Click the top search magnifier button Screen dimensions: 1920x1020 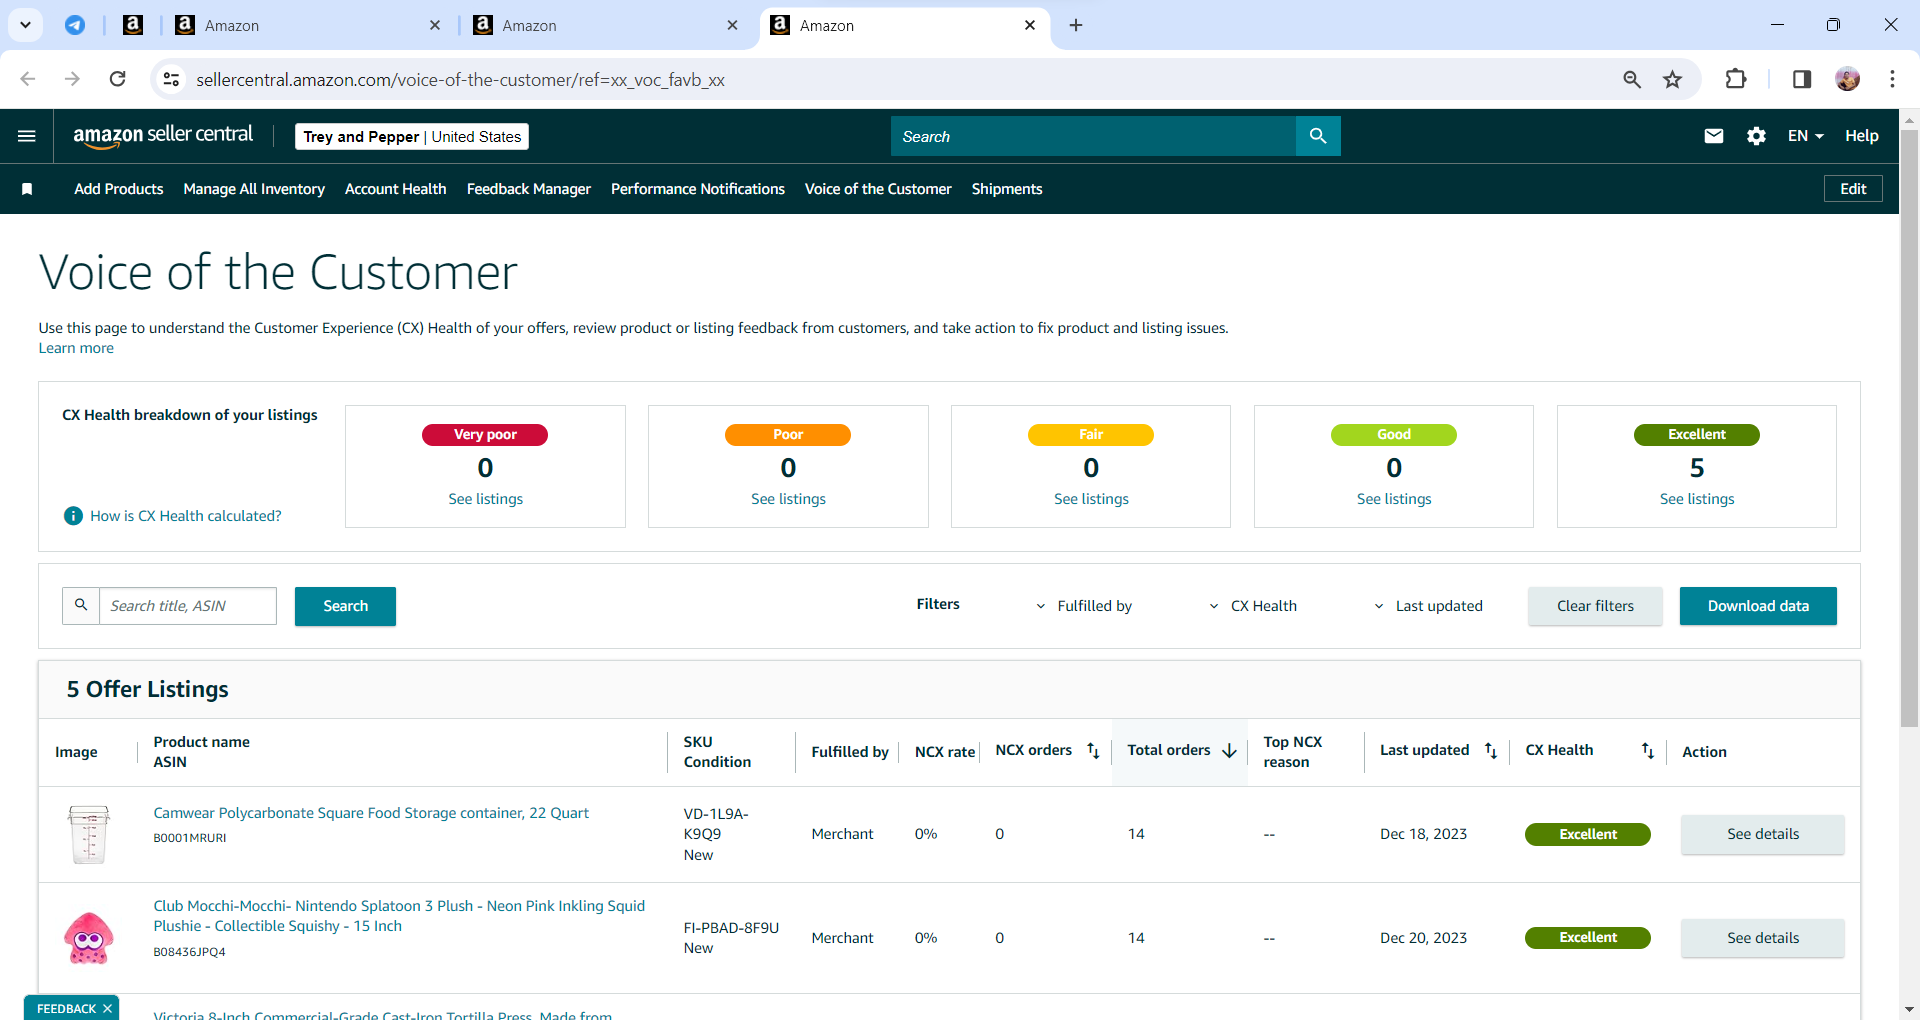click(1318, 136)
